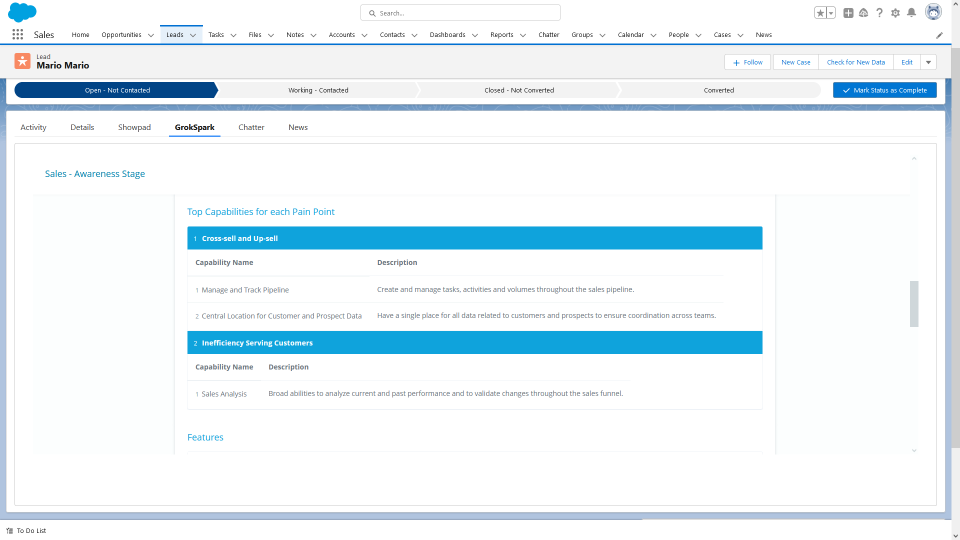960x540 pixels.
Task: Click the Cross-sell and Up-sell header
Action: point(474,238)
